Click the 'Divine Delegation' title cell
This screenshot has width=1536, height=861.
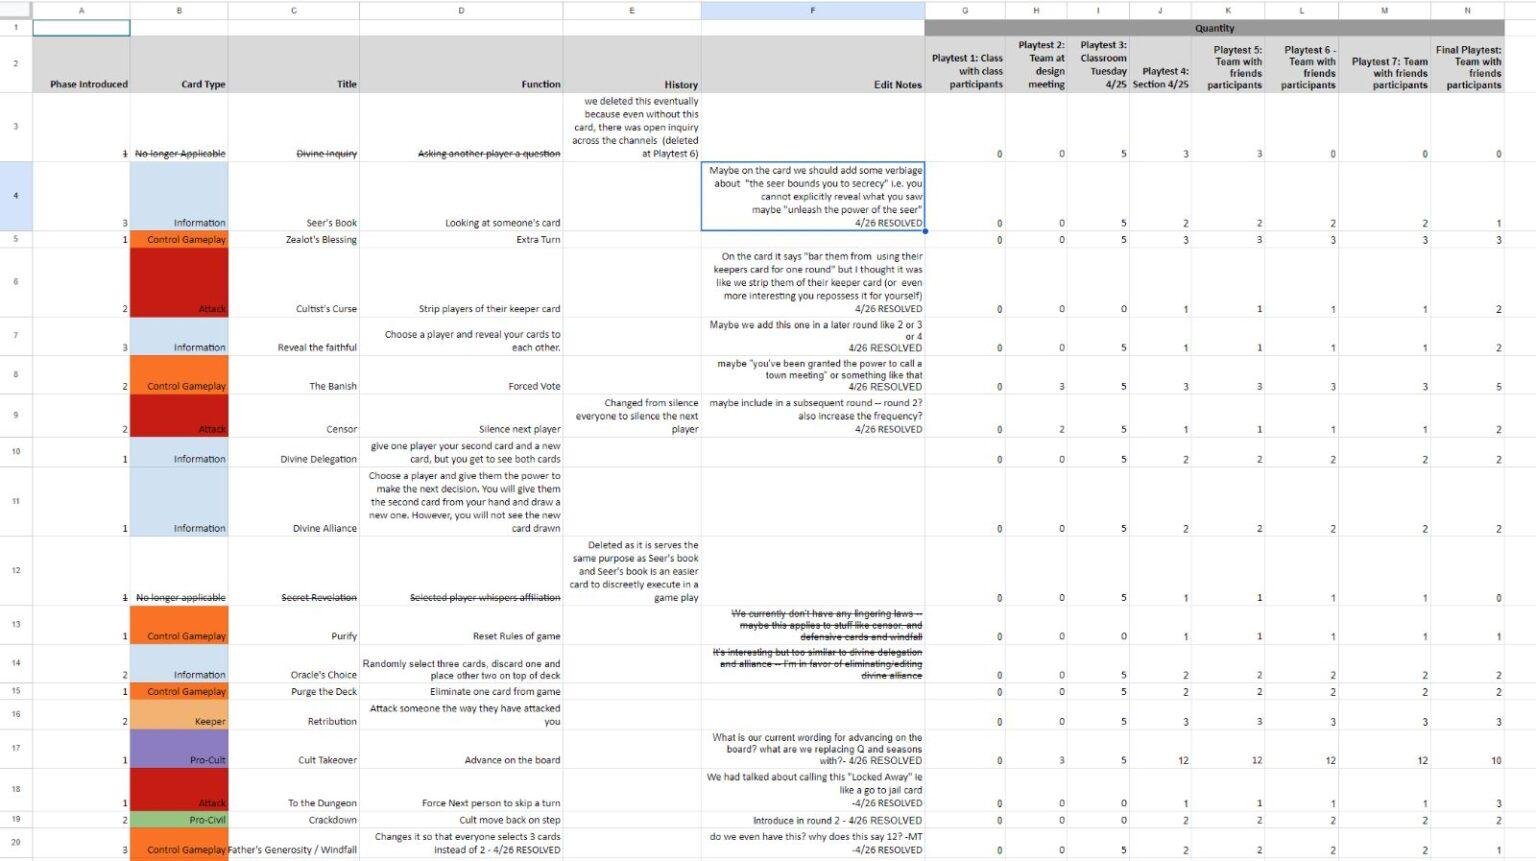[x=294, y=452]
